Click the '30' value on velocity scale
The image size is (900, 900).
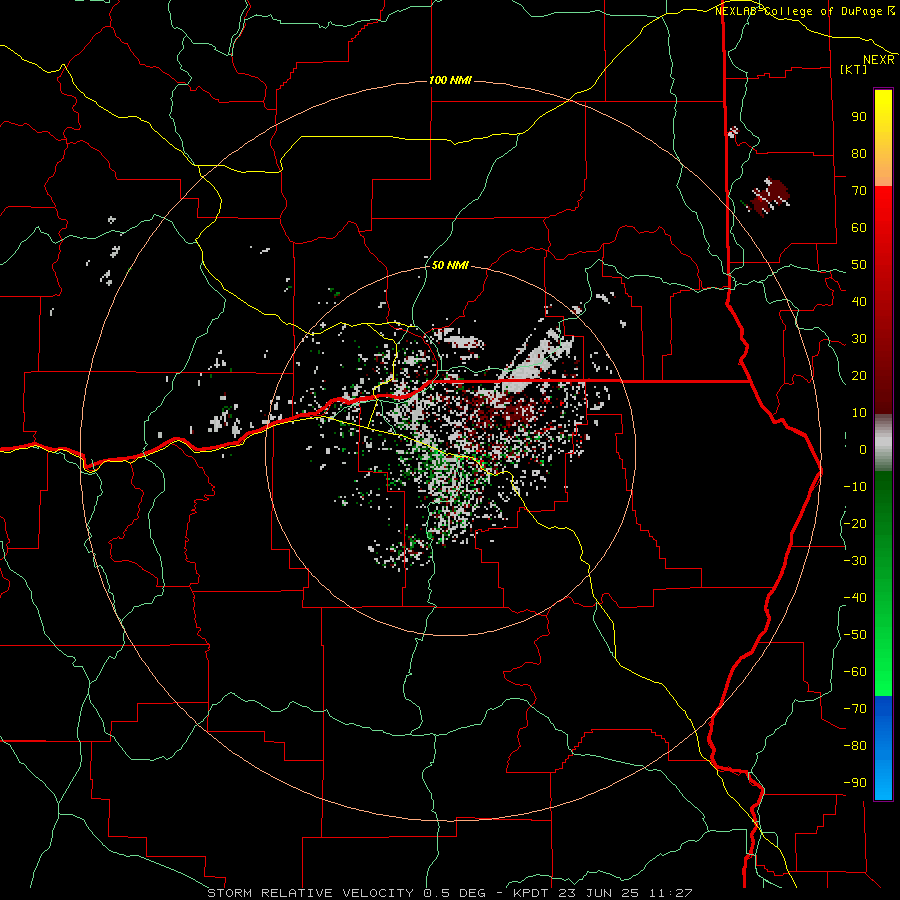click(859, 339)
